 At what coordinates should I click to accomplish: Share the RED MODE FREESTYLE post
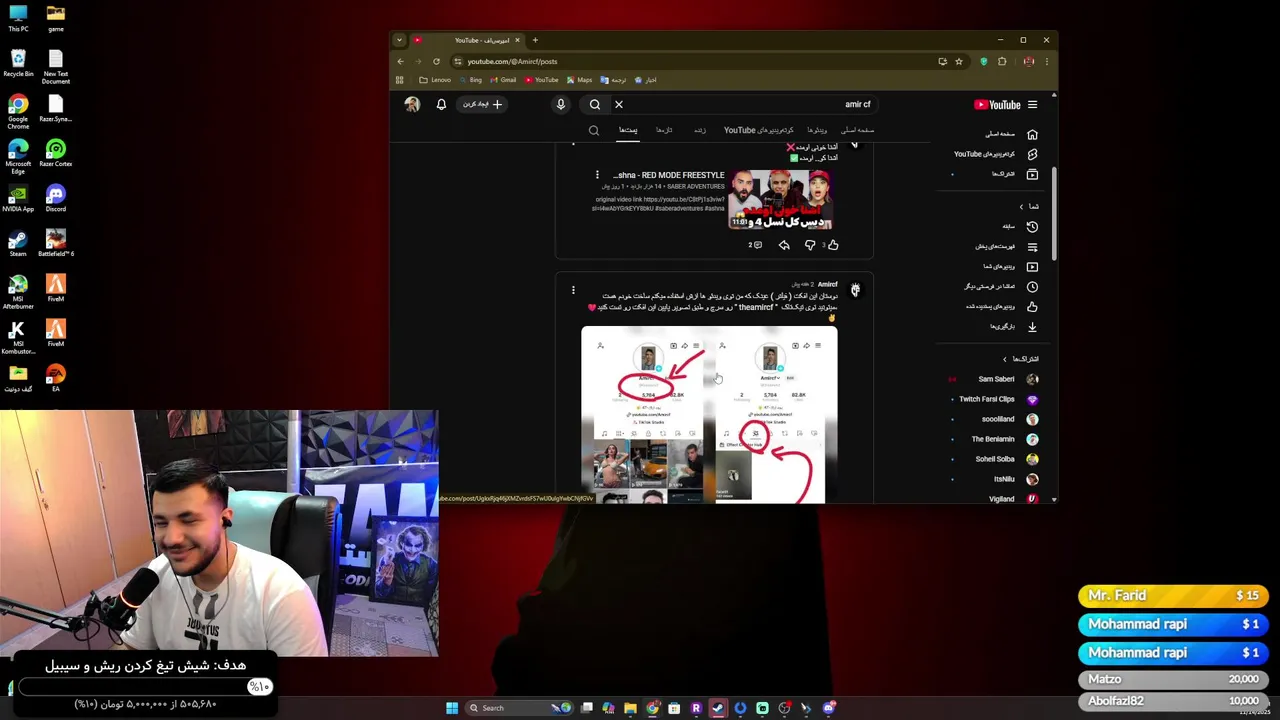784,245
